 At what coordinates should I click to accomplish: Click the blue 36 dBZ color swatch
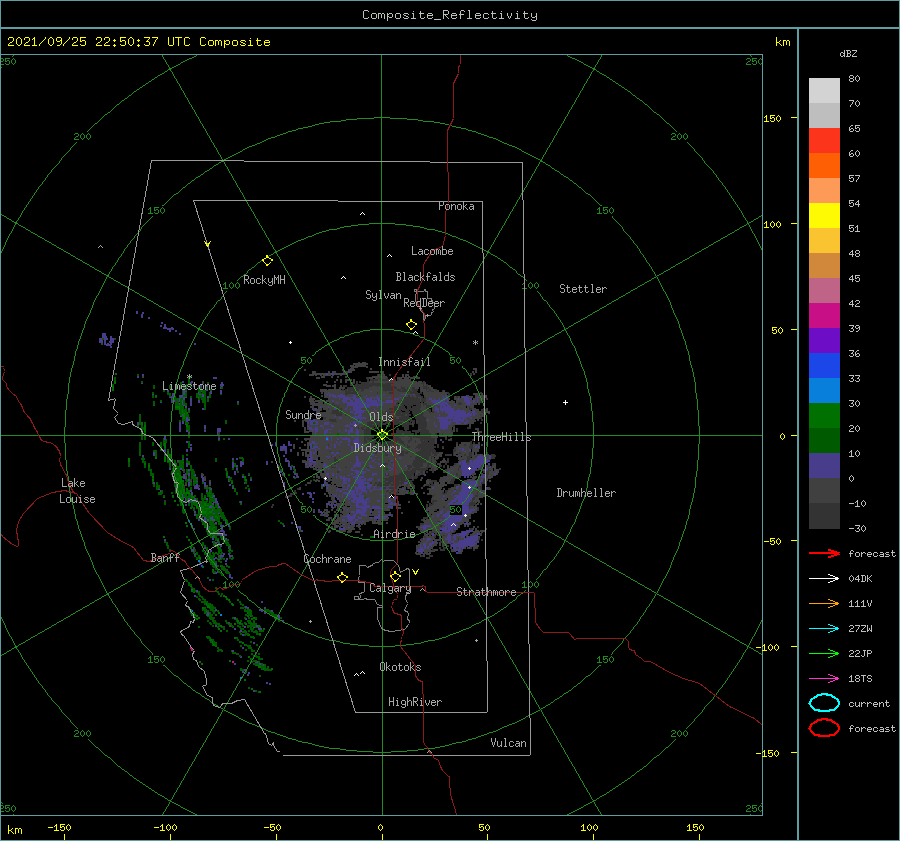(x=824, y=366)
